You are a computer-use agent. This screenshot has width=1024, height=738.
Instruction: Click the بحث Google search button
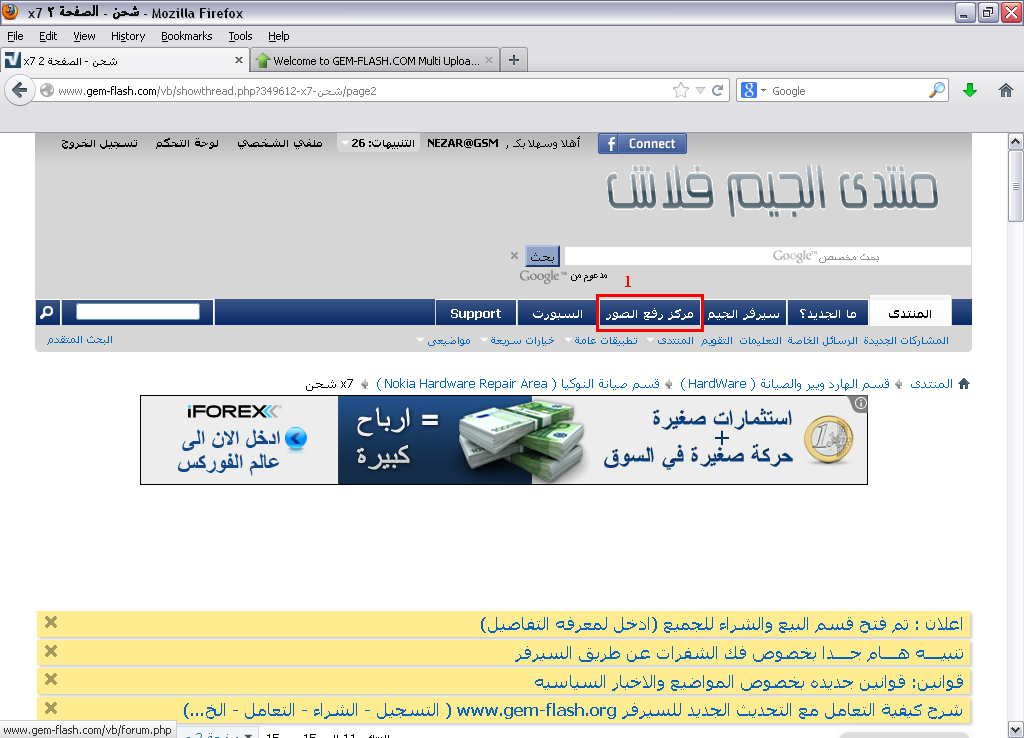click(543, 256)
